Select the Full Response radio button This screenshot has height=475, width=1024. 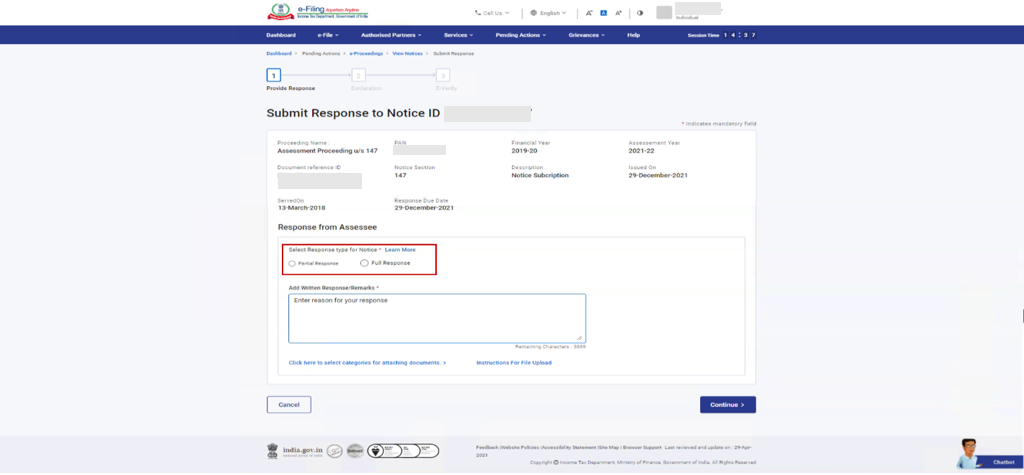pos(364,263)
